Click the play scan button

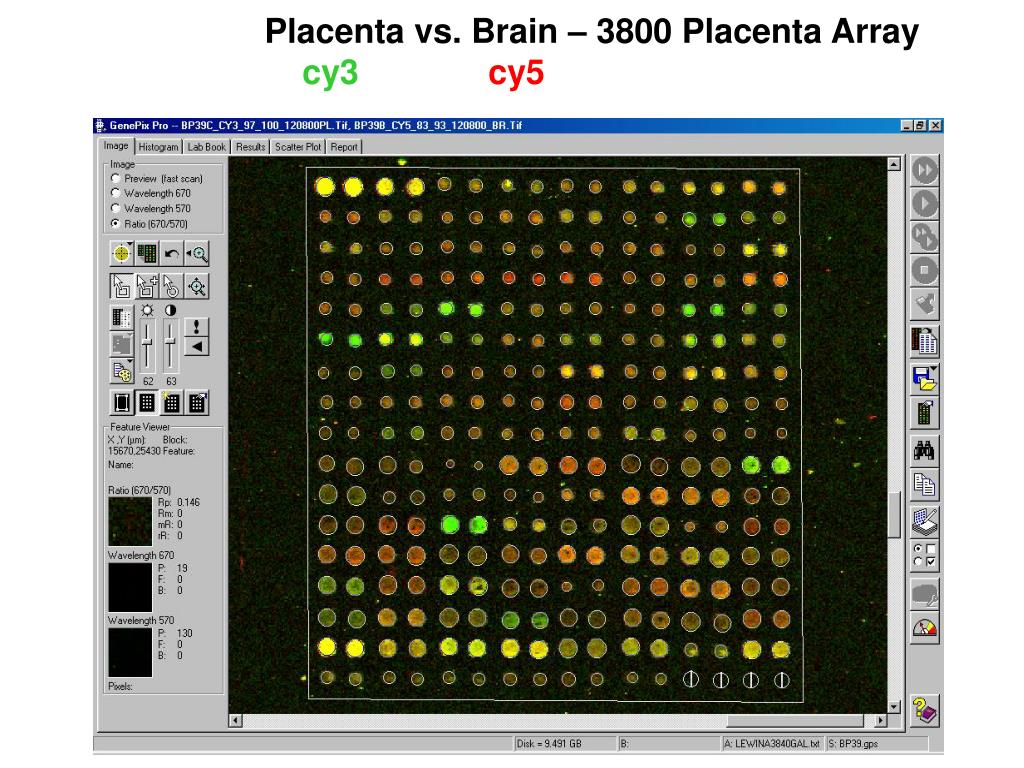925,204
